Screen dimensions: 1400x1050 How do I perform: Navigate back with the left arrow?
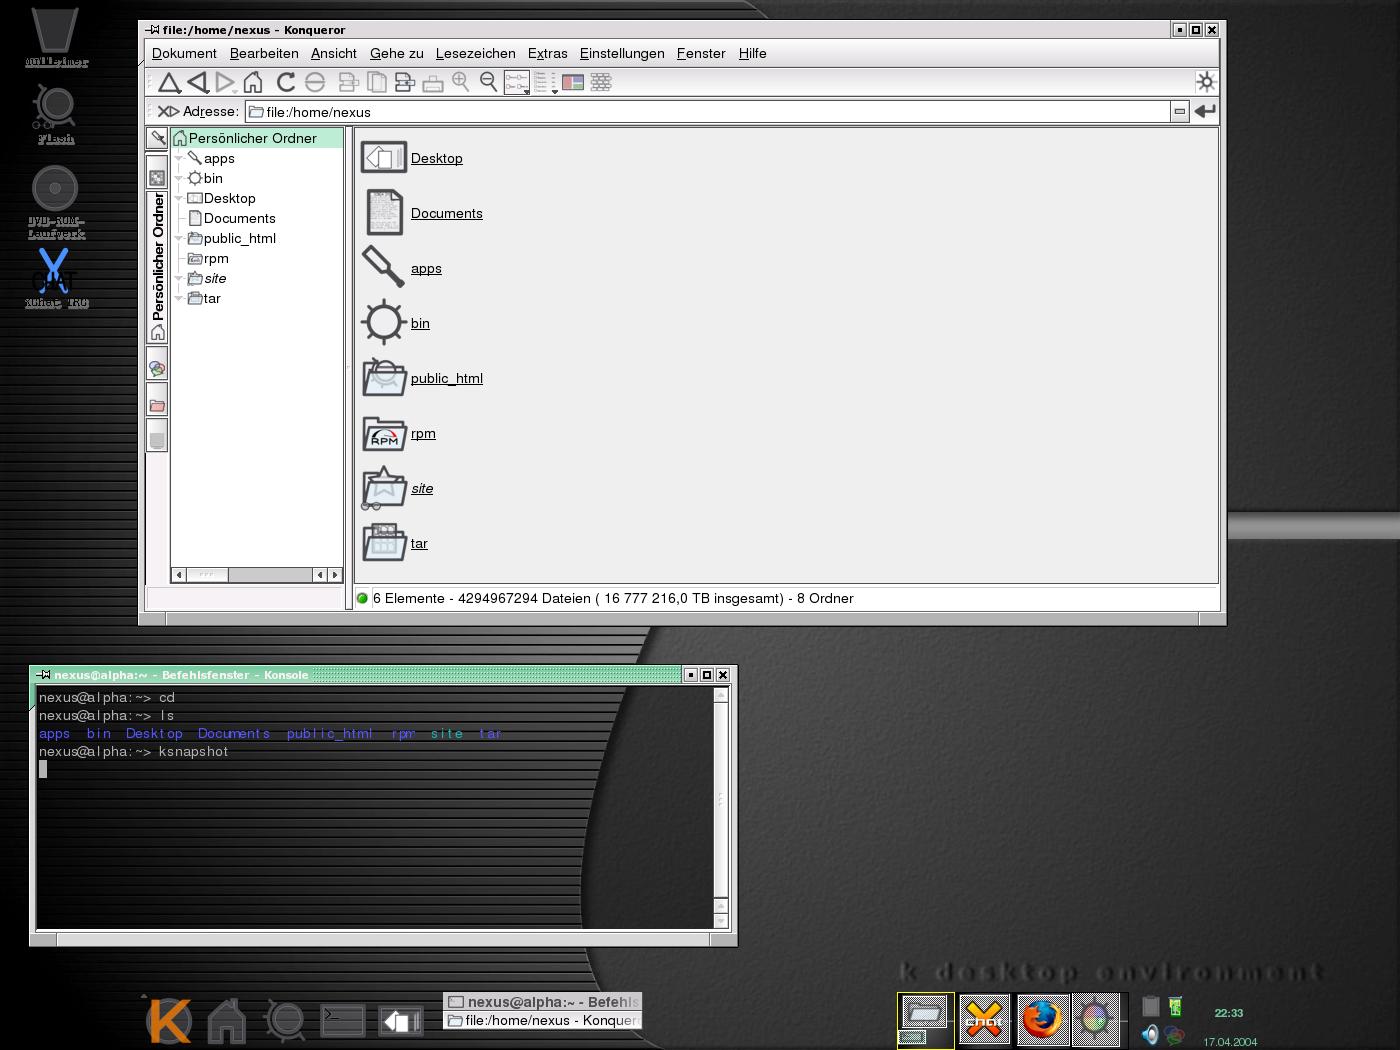tap(197, 83)
